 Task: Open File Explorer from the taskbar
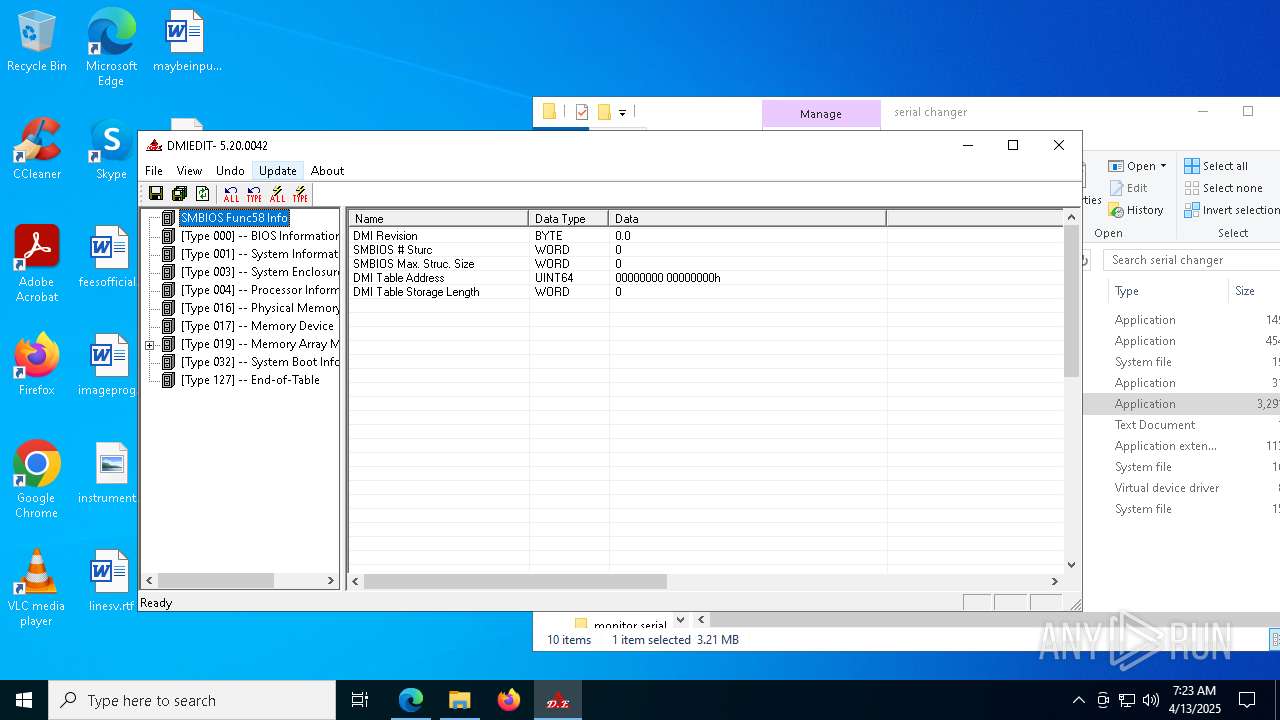pyautogui.click(x=460, y=700)
